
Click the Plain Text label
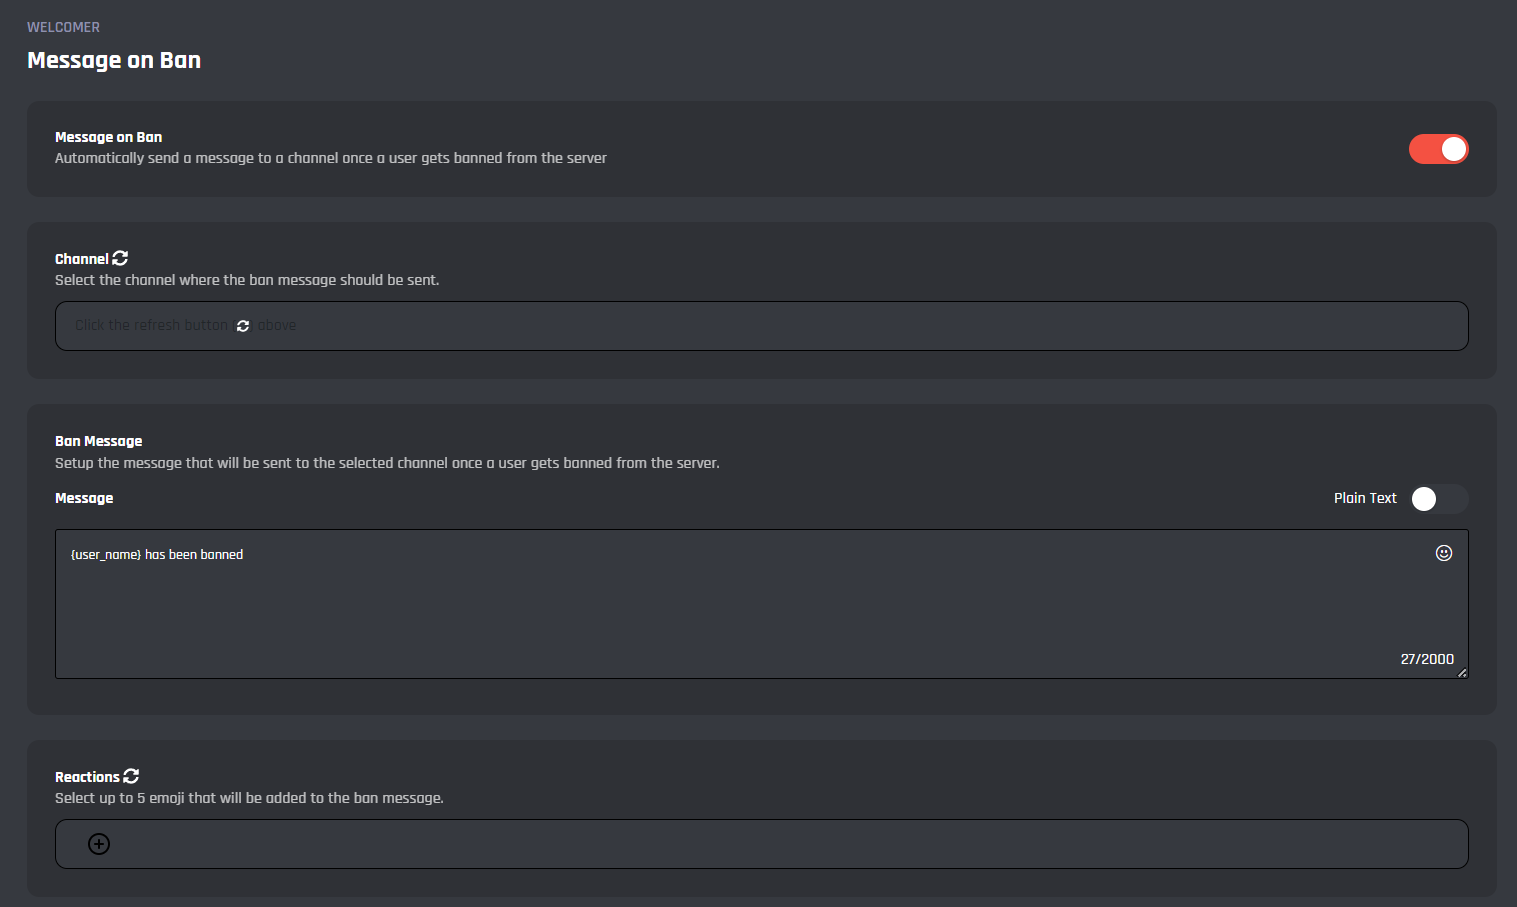pyautogui.click(x=1364, y=498)
